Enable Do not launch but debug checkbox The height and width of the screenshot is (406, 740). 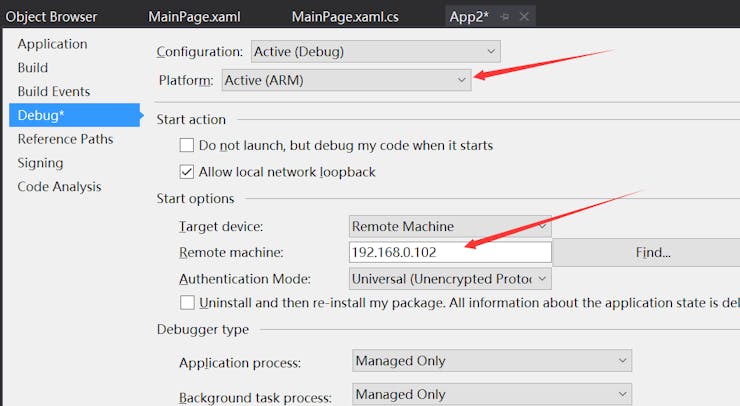click(x=187, y=145)
